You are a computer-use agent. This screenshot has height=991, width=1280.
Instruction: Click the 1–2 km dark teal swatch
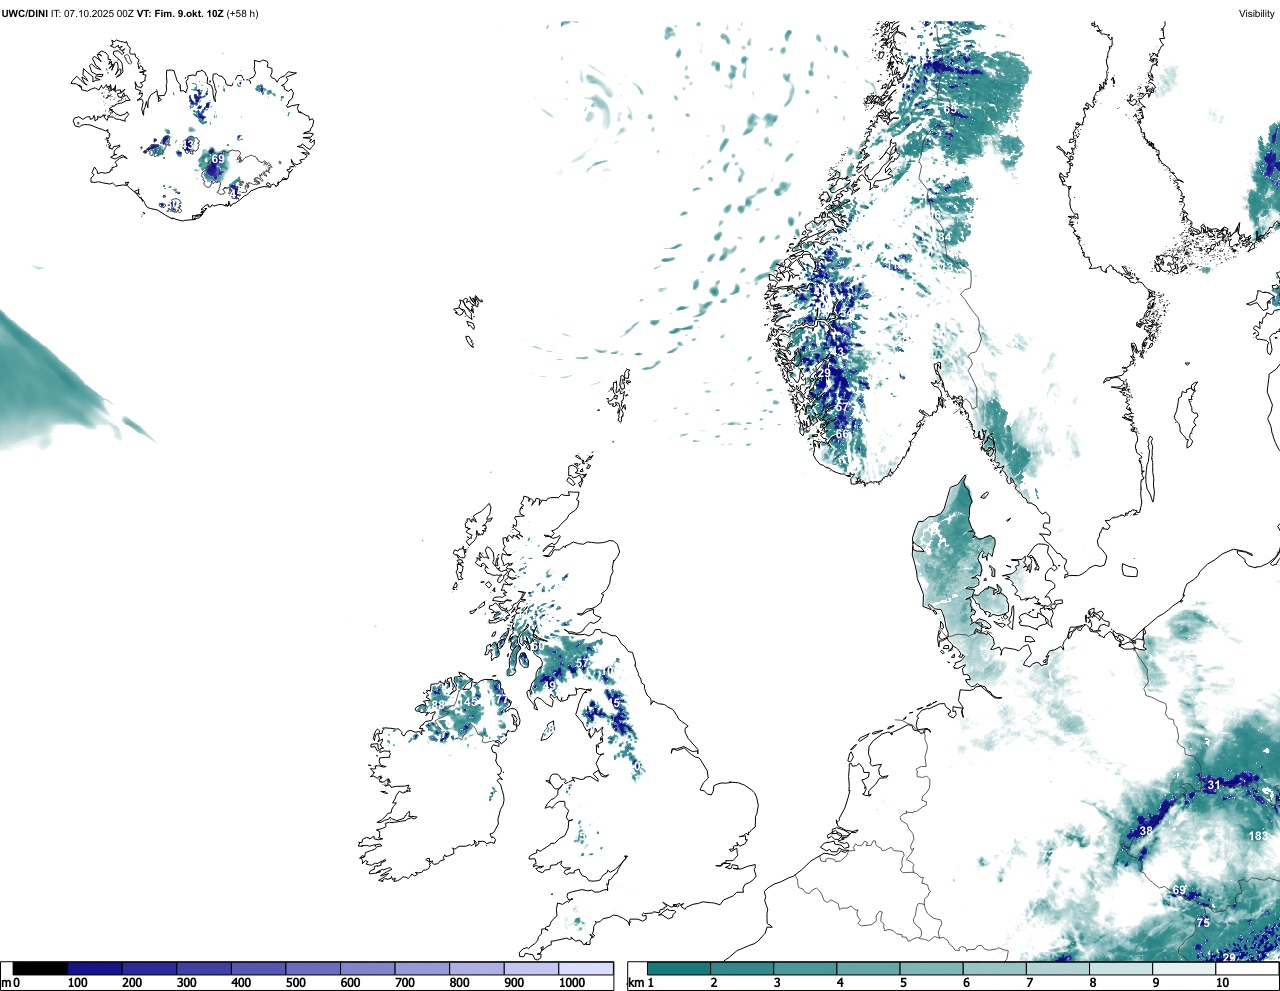coord(679,968)
